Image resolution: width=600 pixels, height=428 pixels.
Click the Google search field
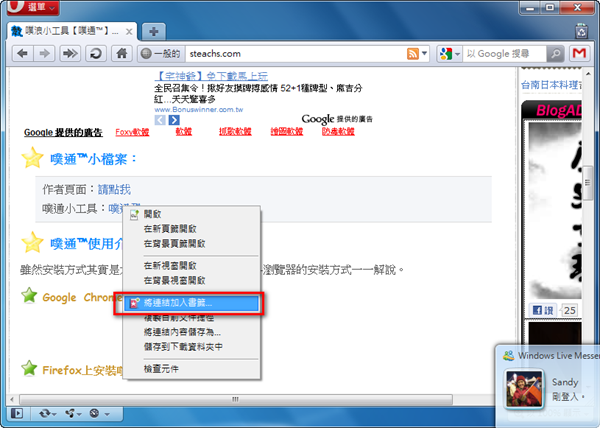pos(504,54)
